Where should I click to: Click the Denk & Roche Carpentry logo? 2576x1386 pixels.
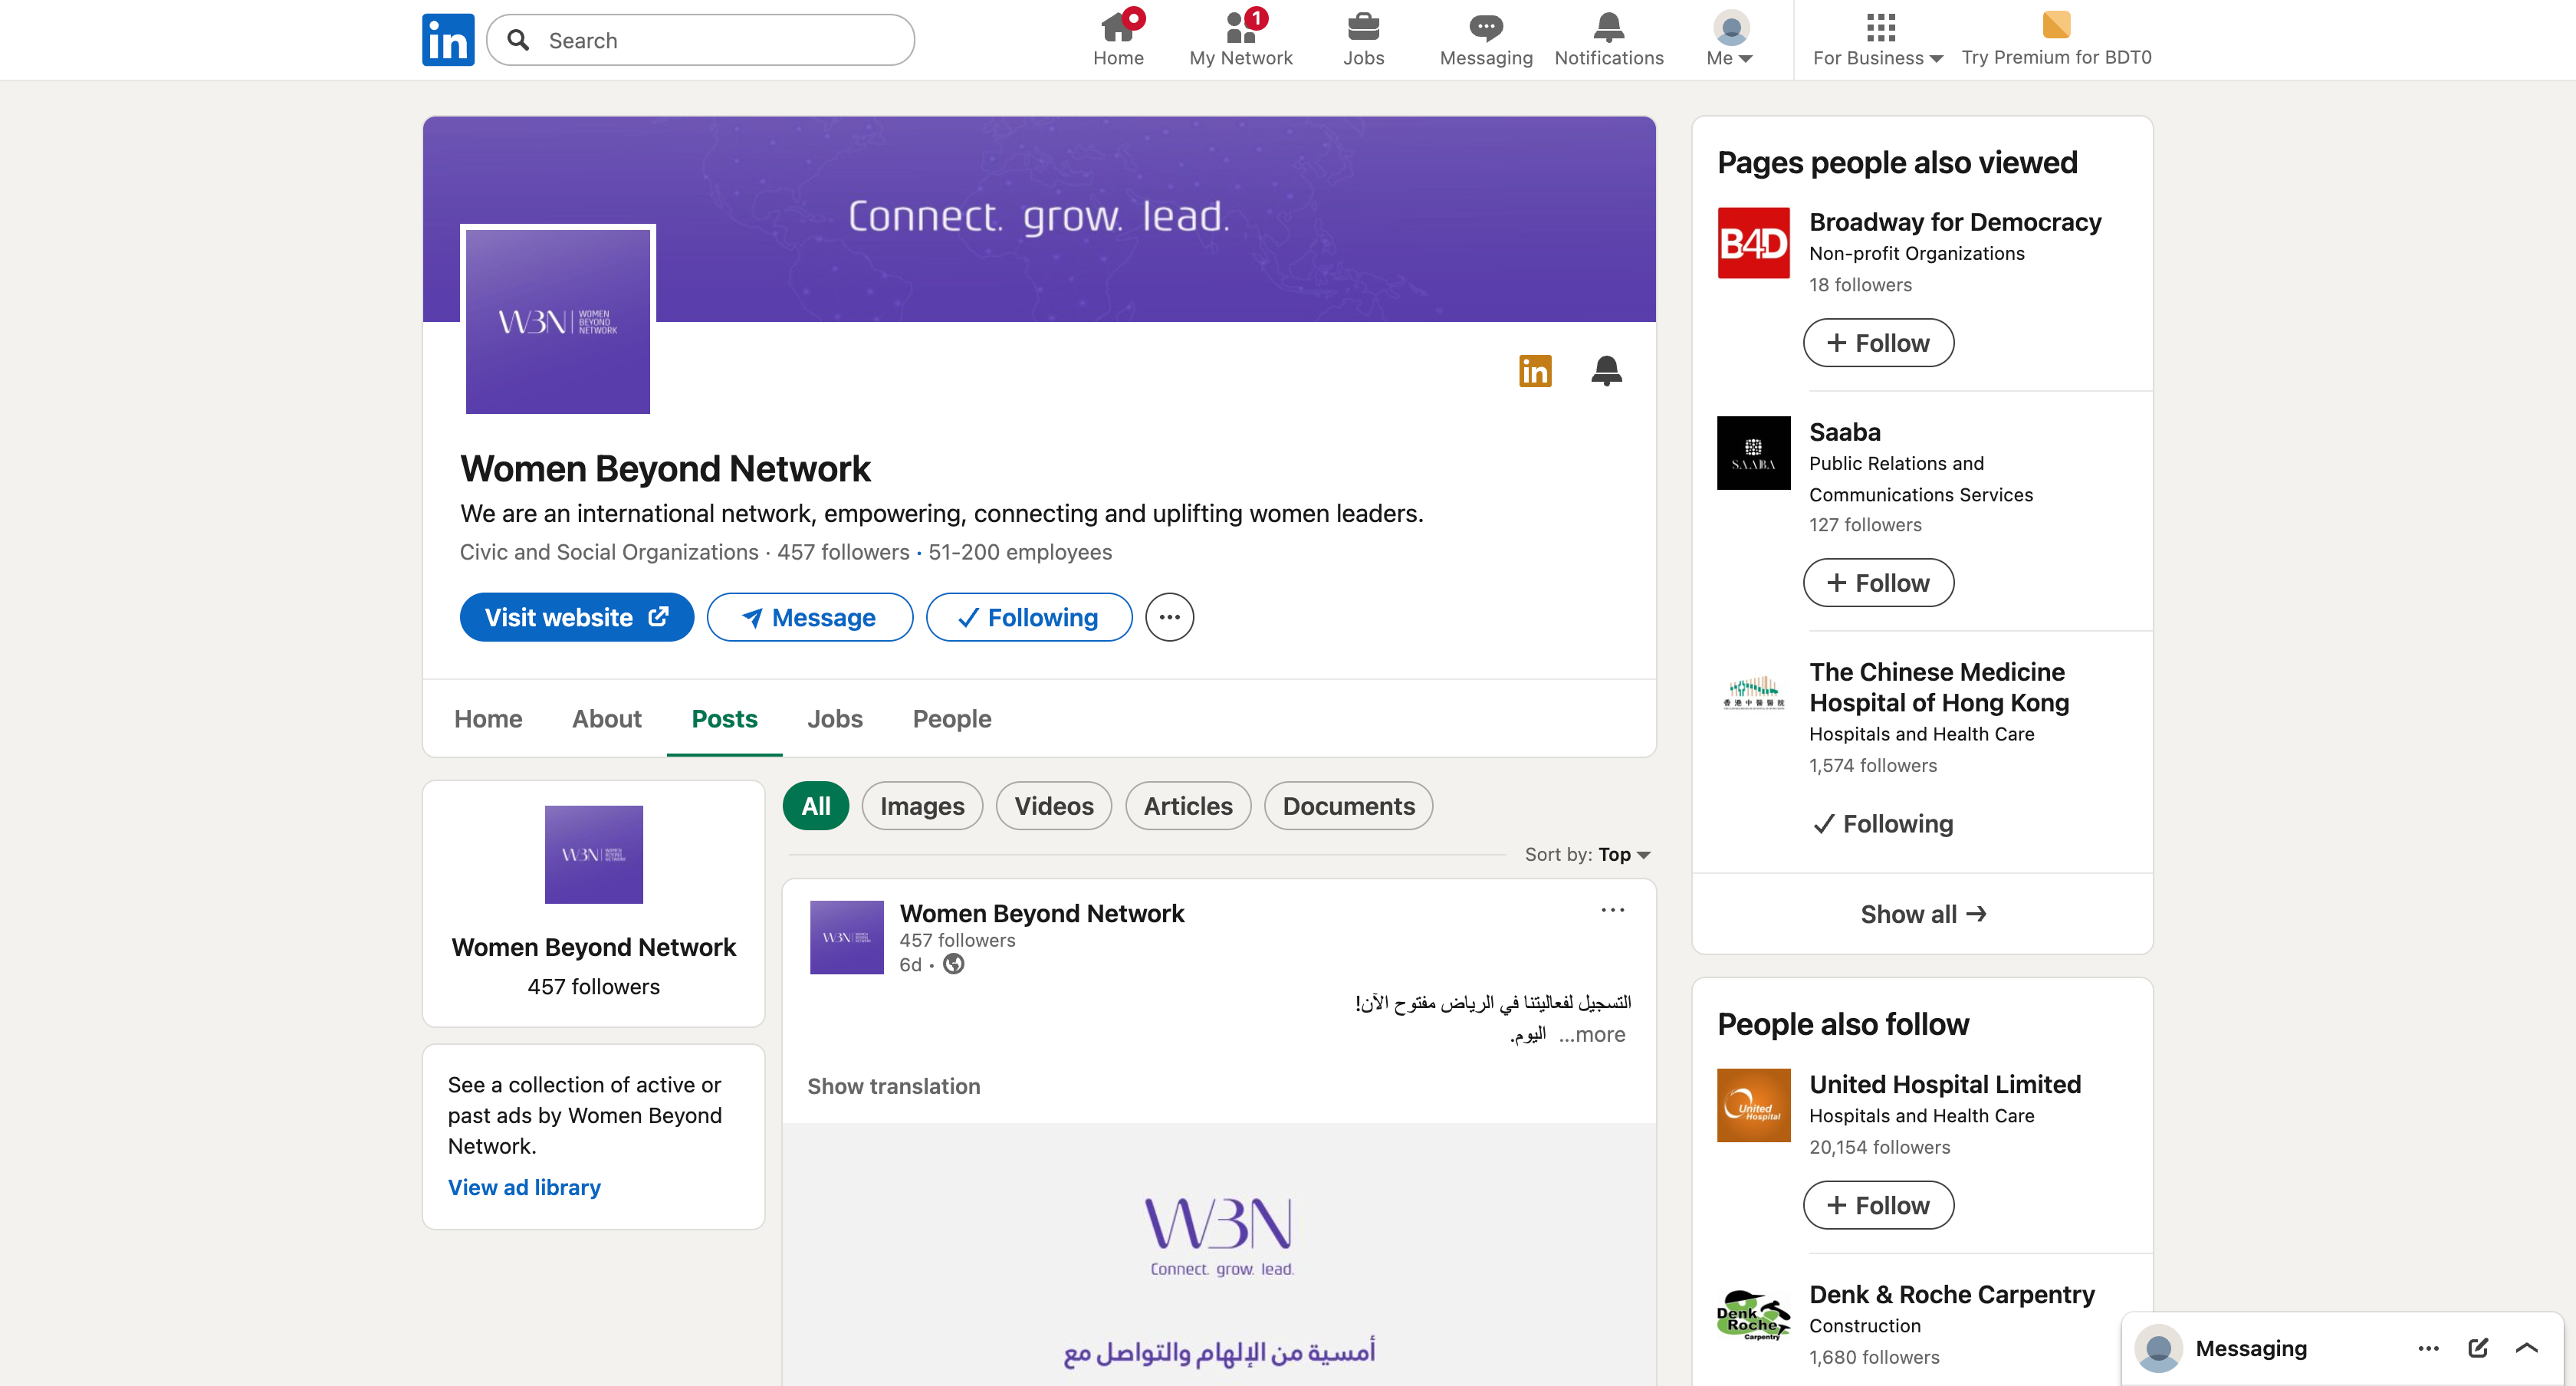pos(1753,1315)
